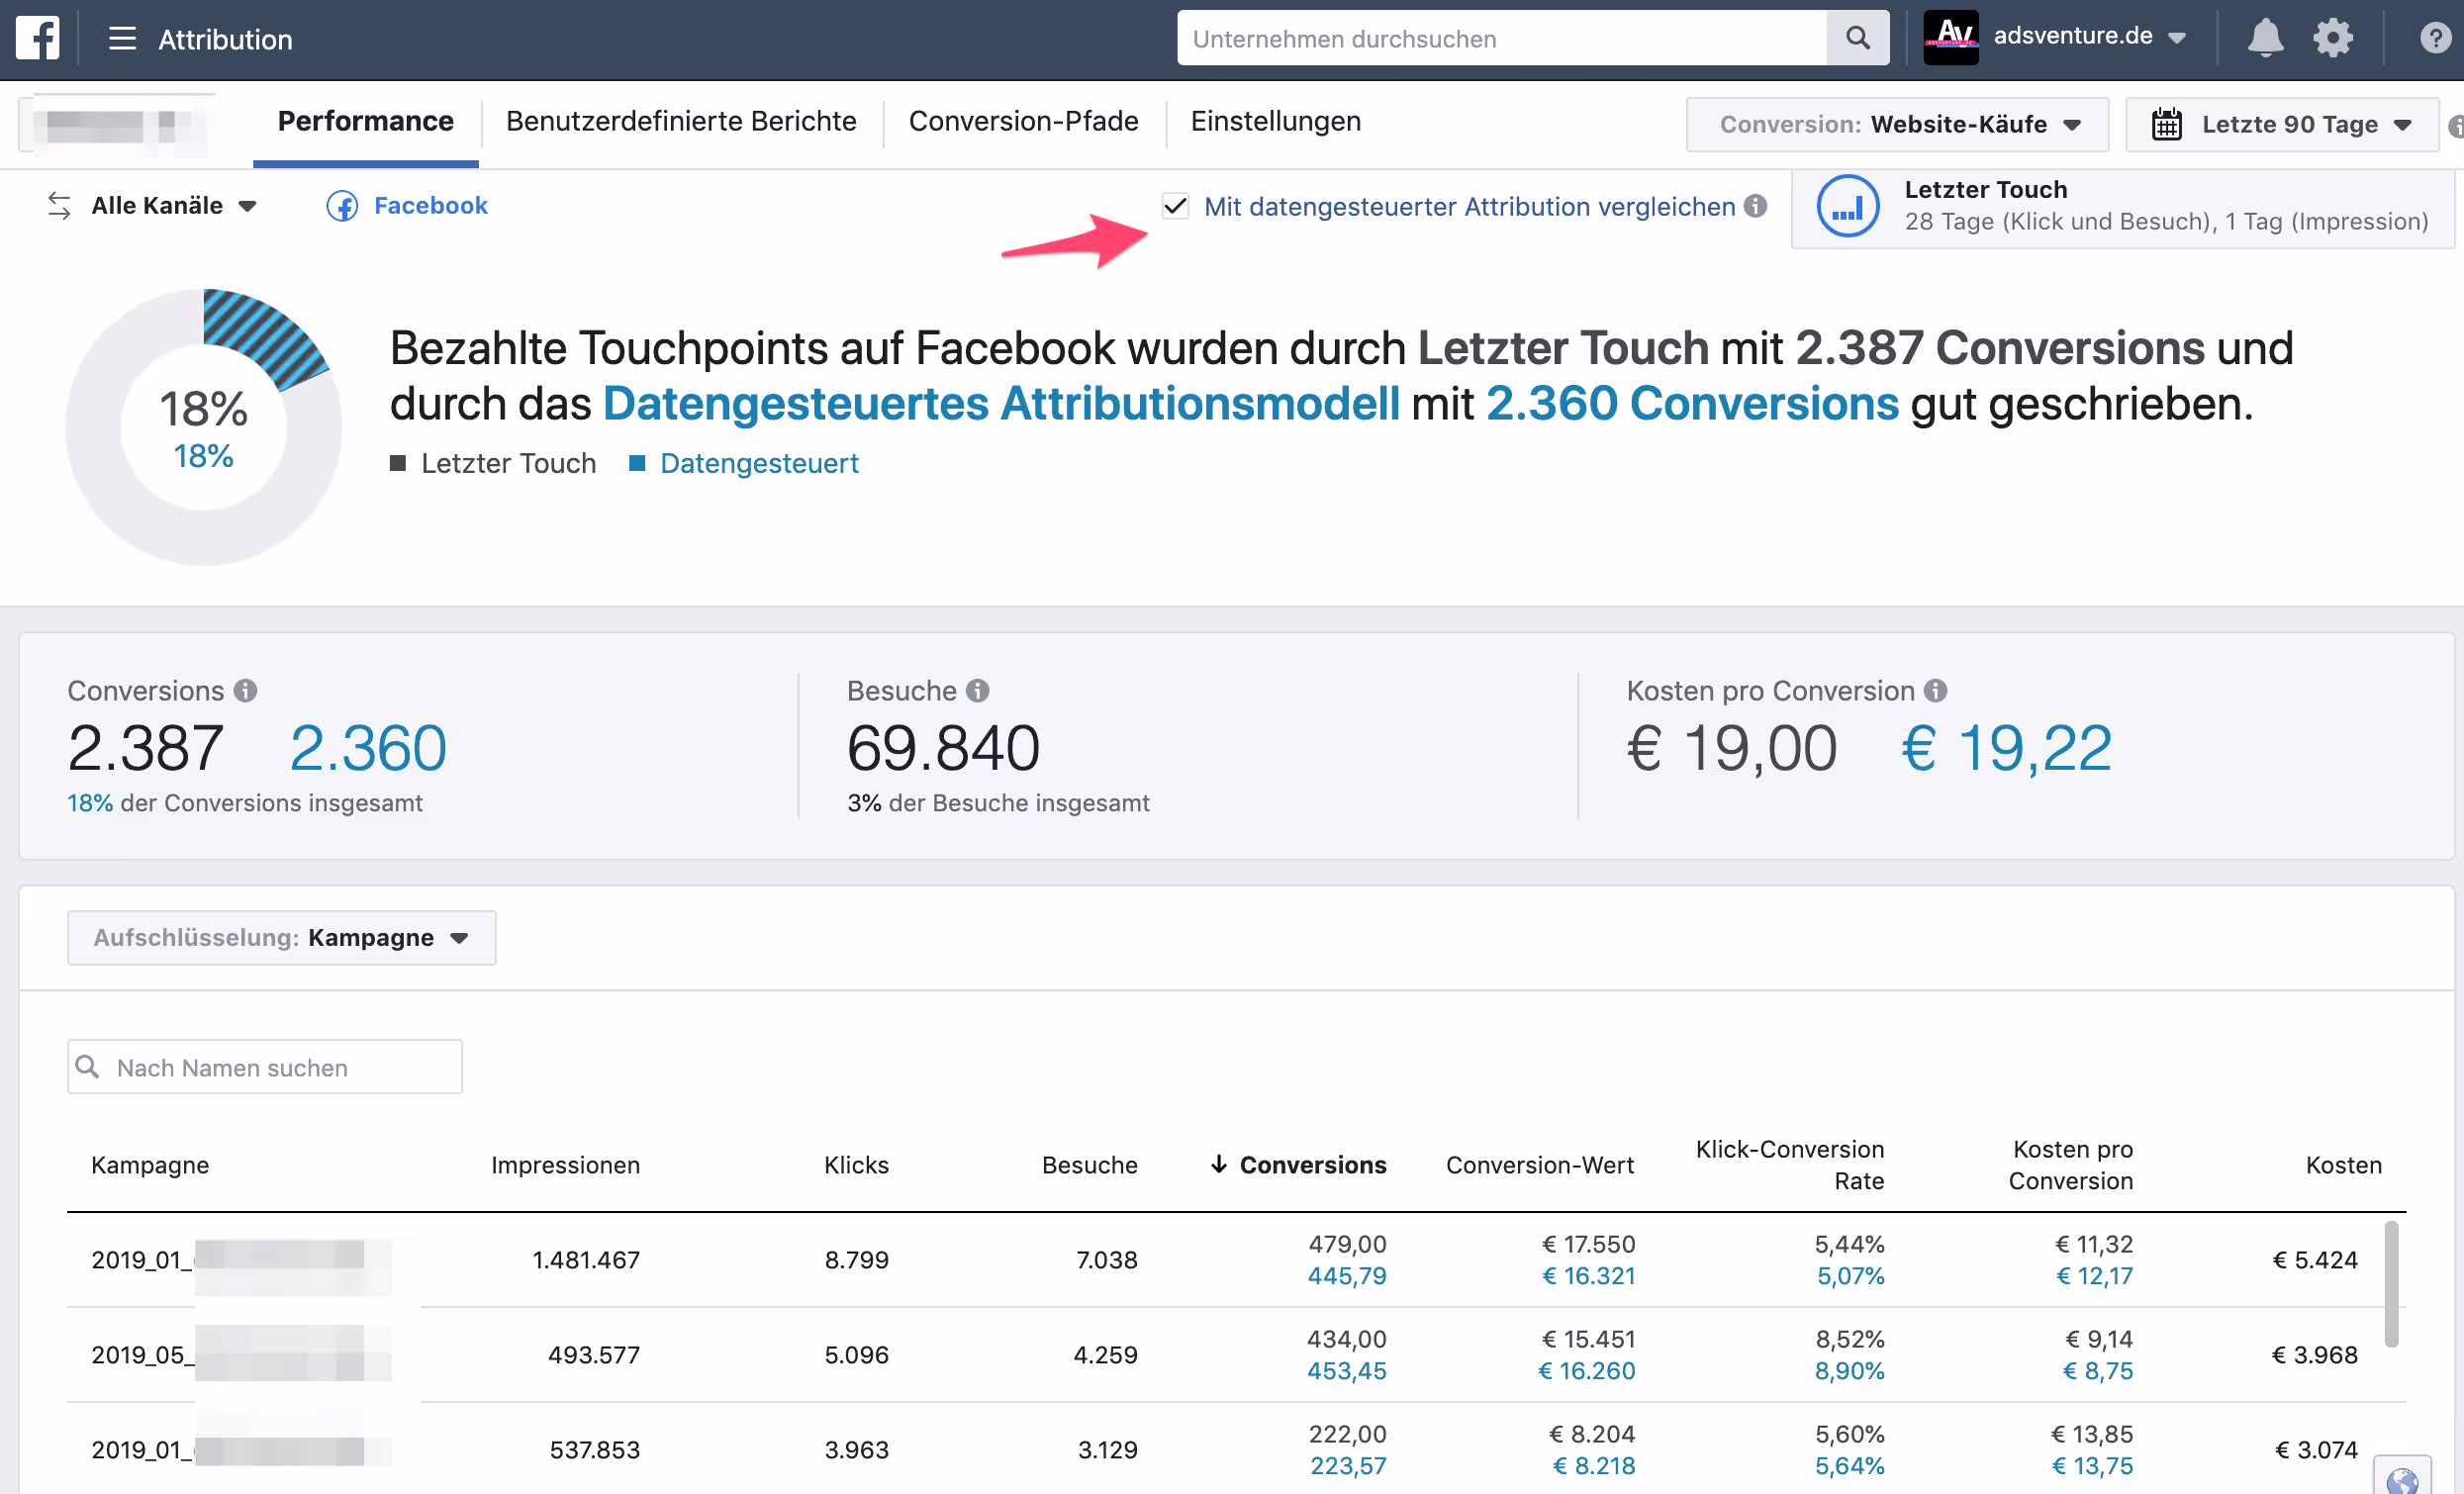Screen dimensions: 2464x1494
Task: Click the Facebook logo icon
Action: pos(38,39)
